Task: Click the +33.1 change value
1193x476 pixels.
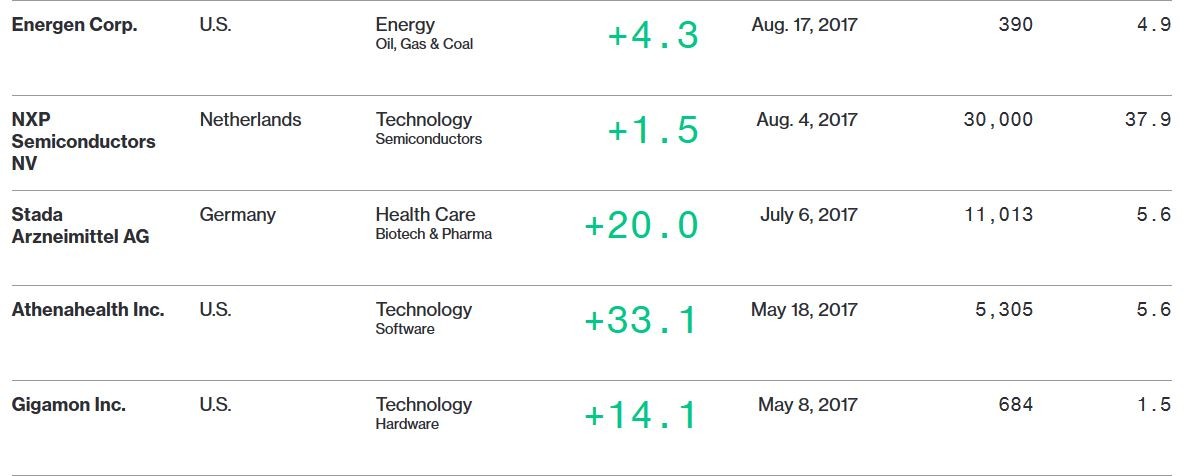Action: [641, 321]
